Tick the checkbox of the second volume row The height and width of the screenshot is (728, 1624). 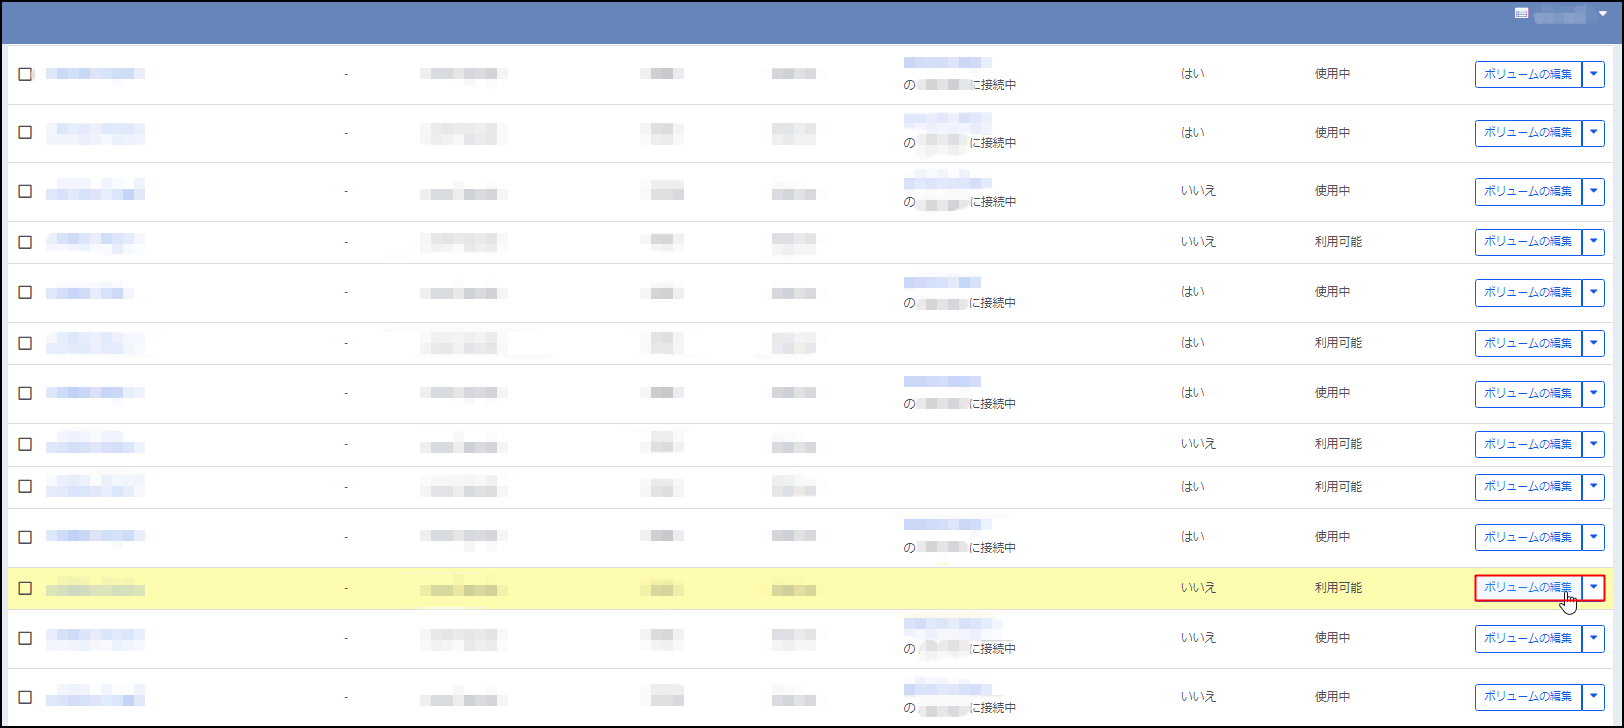(25, 132)
